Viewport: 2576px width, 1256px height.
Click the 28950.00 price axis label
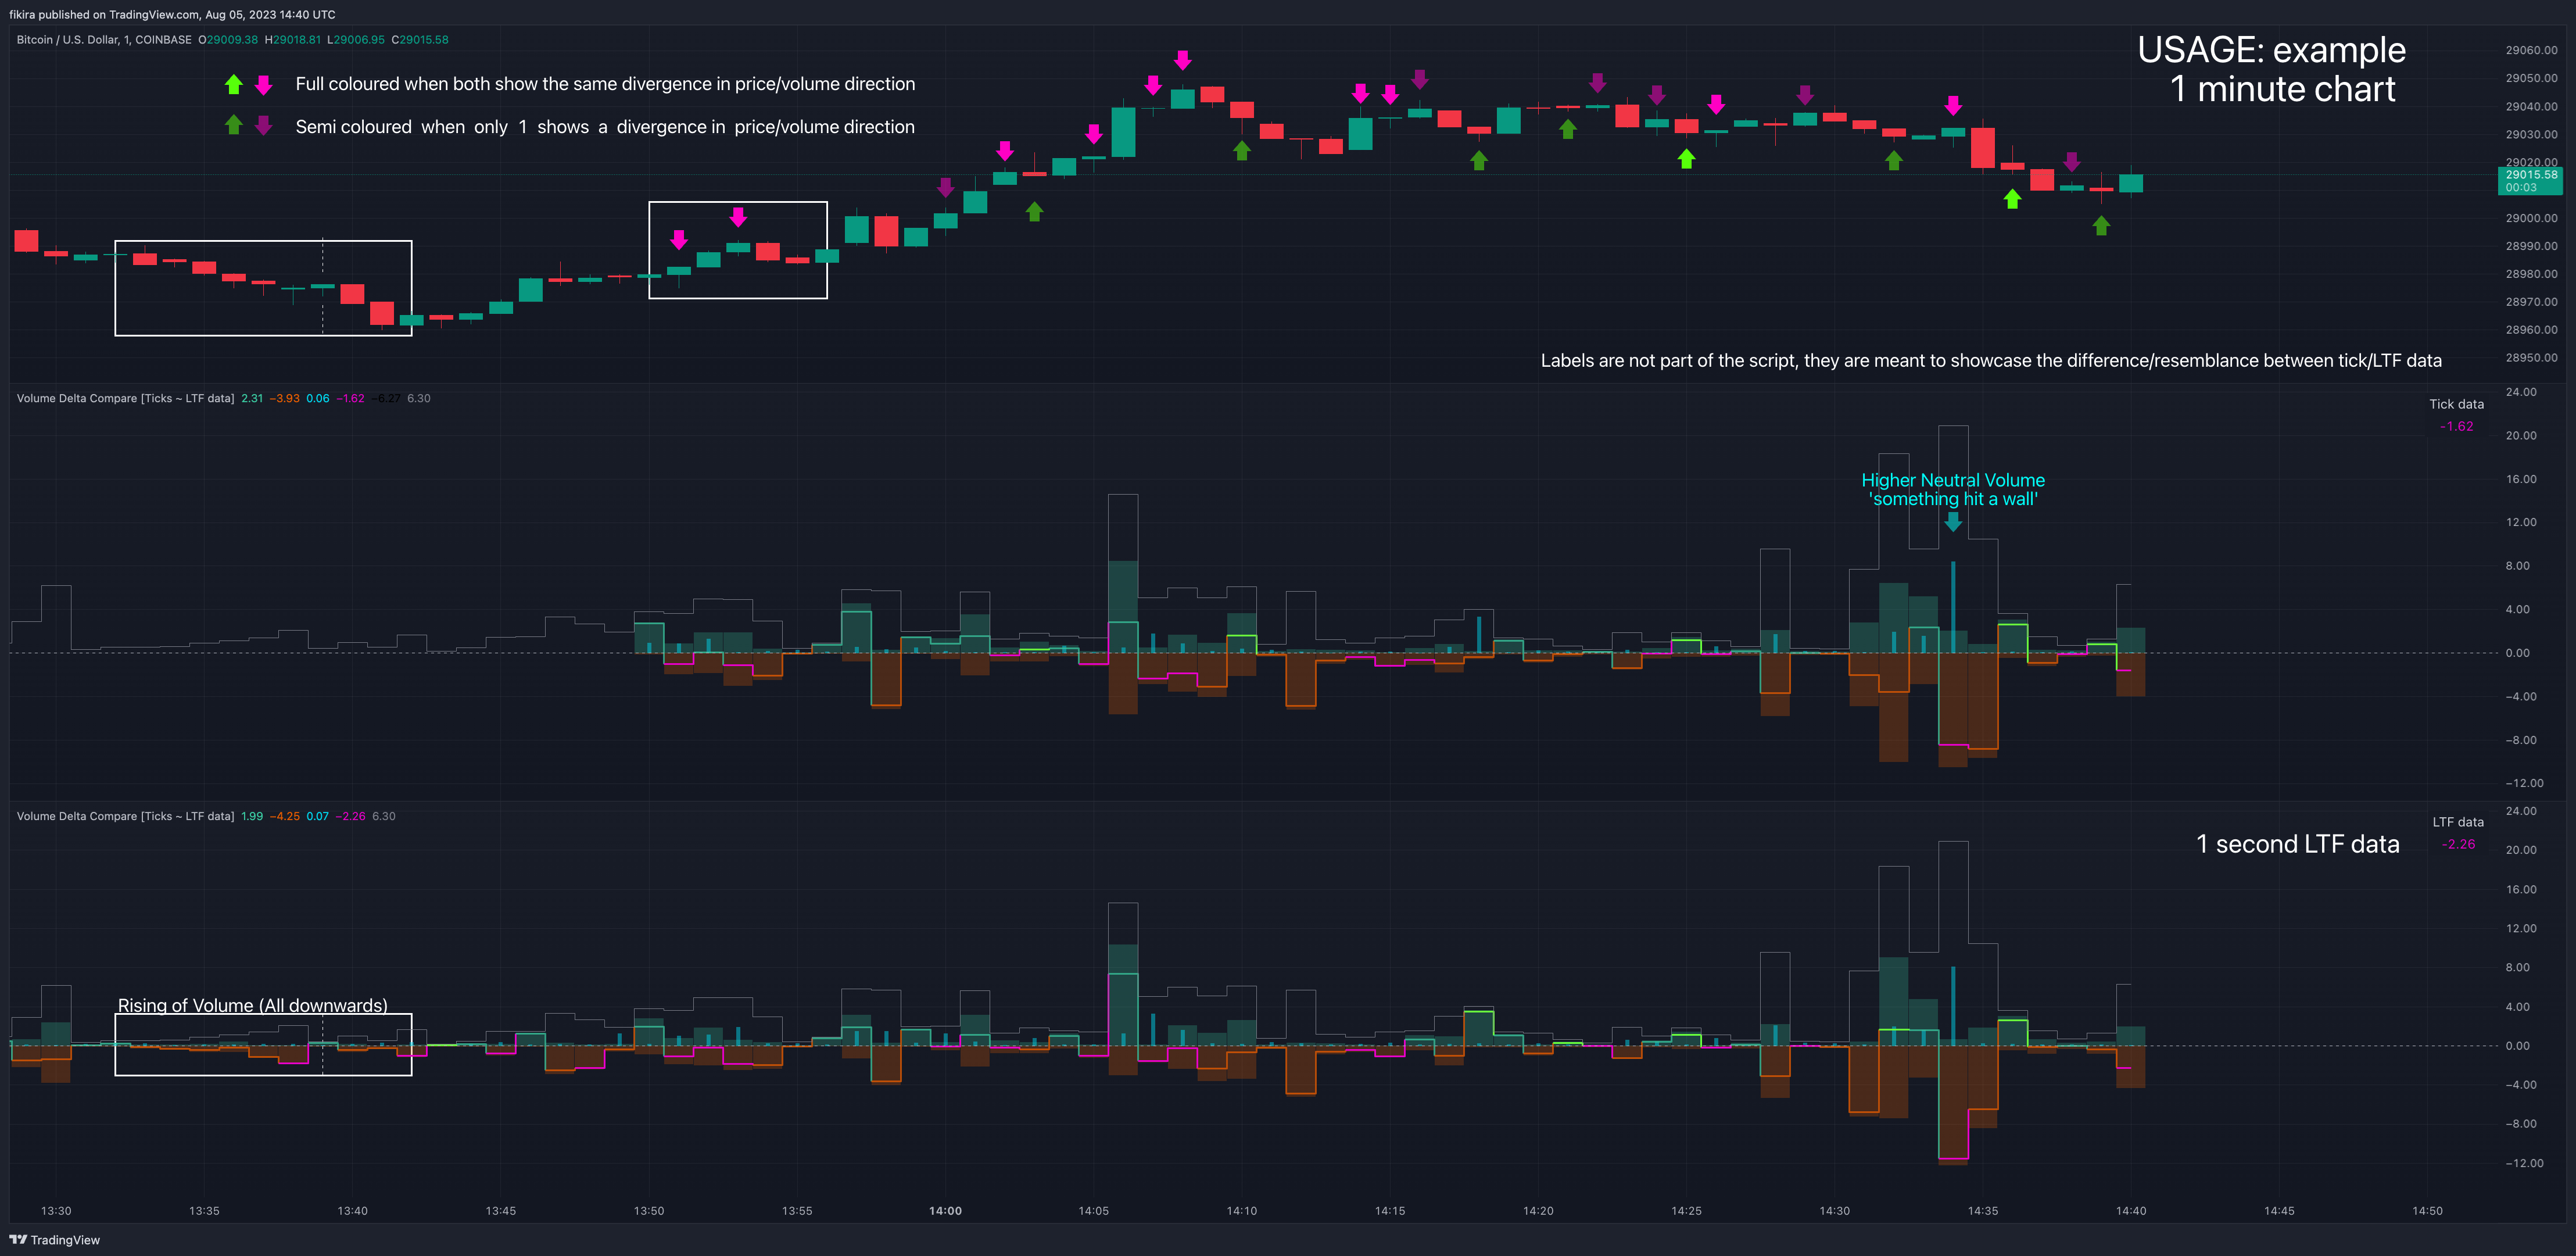2531,358
